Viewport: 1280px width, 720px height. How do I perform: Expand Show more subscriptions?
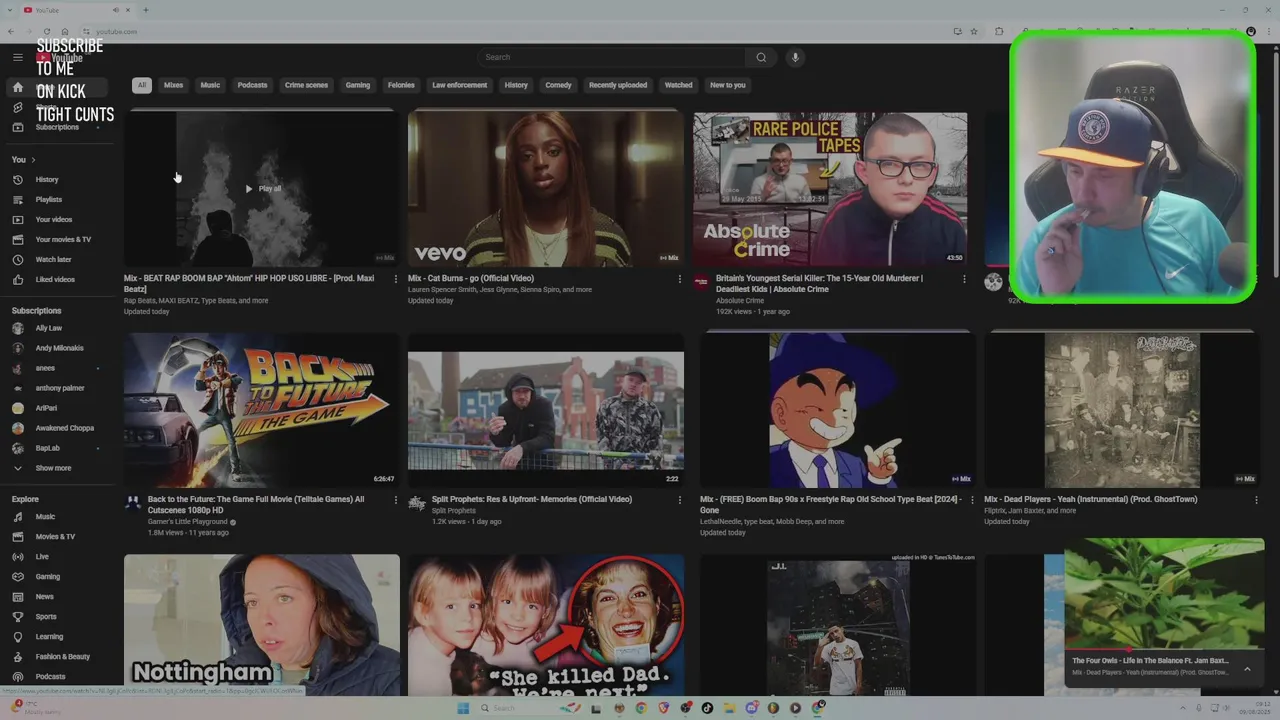coord(59,468)
